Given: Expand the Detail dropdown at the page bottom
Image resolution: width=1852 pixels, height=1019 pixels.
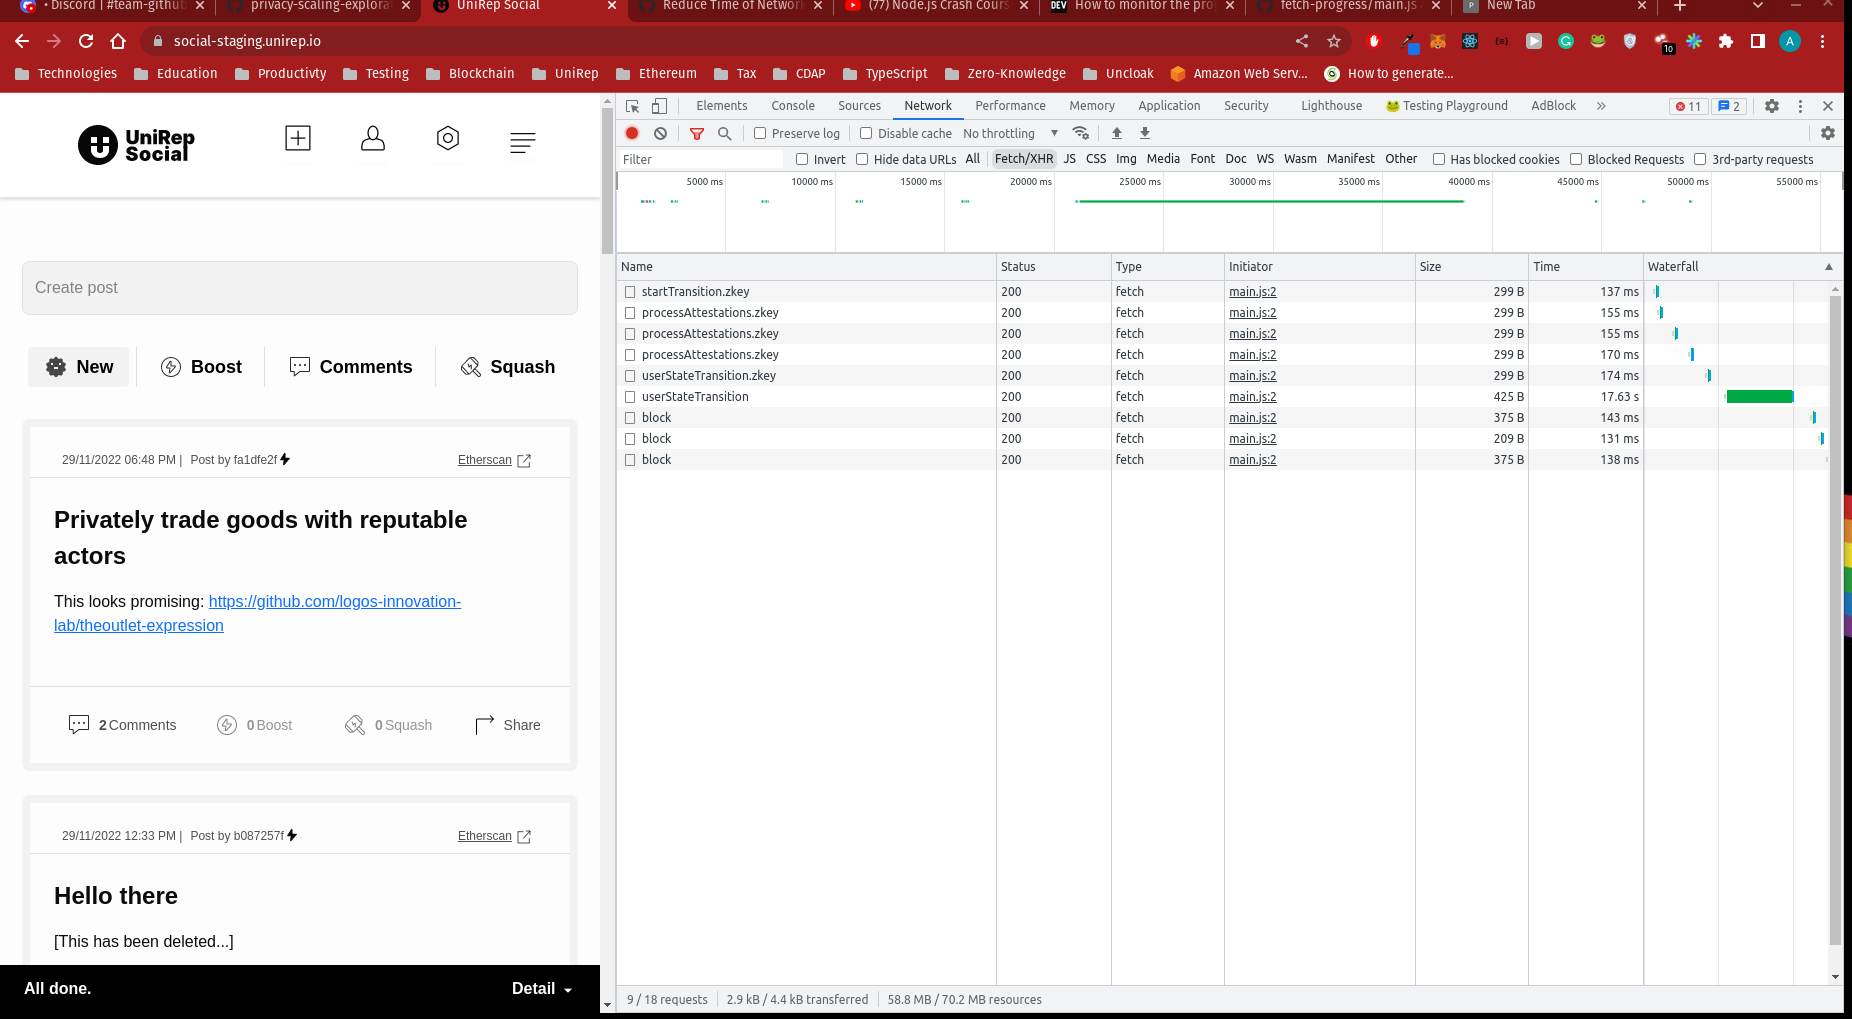Looking at the screenshot, I should pos(541,988).
